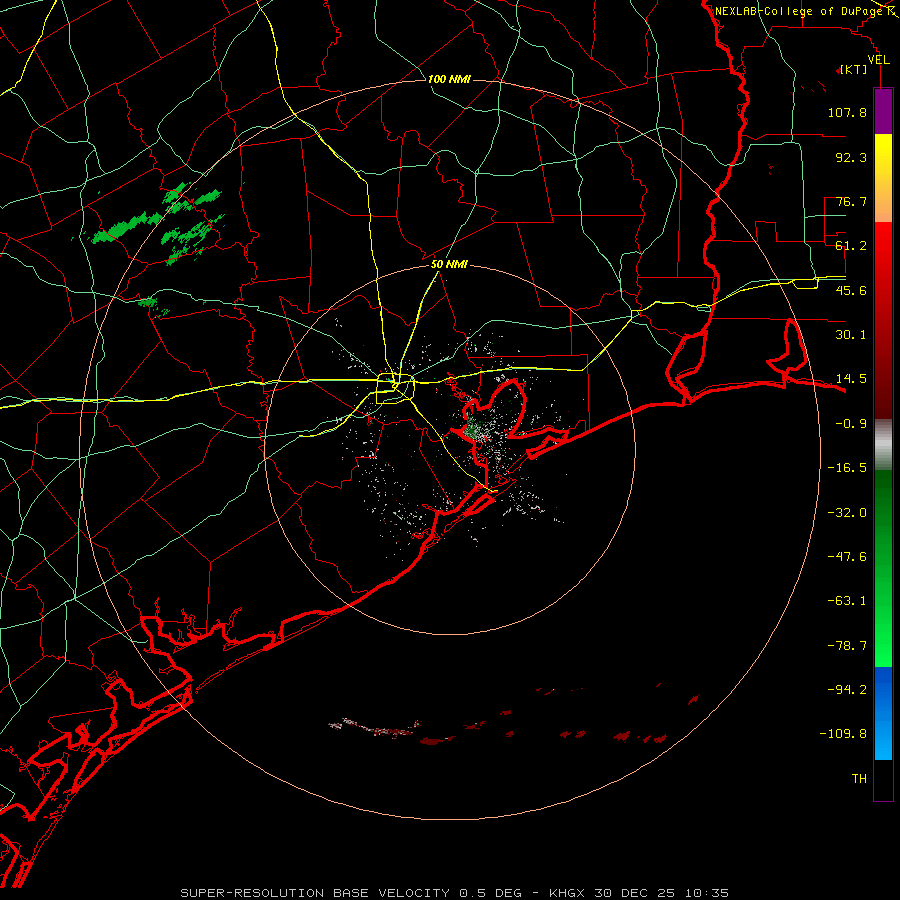
Task: Click the bright green segment of the color bar
Action: coord(883,568)
